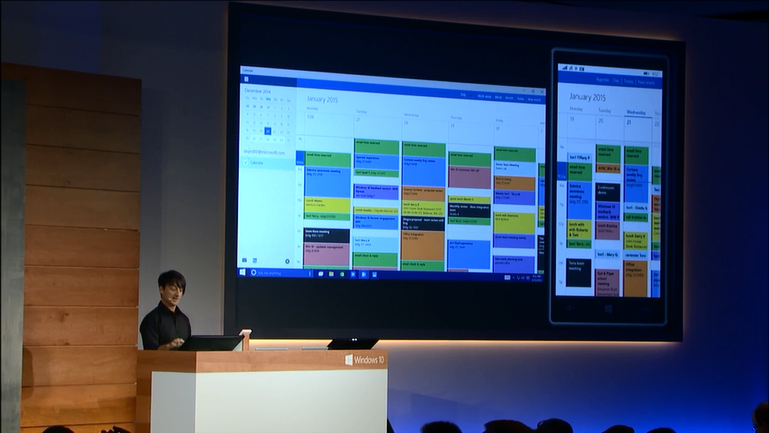The image size is (769, 433).
Task: Tap Wednesday's orange Office integration on phone
Action: pyautogui.click(x=636, y=278)
